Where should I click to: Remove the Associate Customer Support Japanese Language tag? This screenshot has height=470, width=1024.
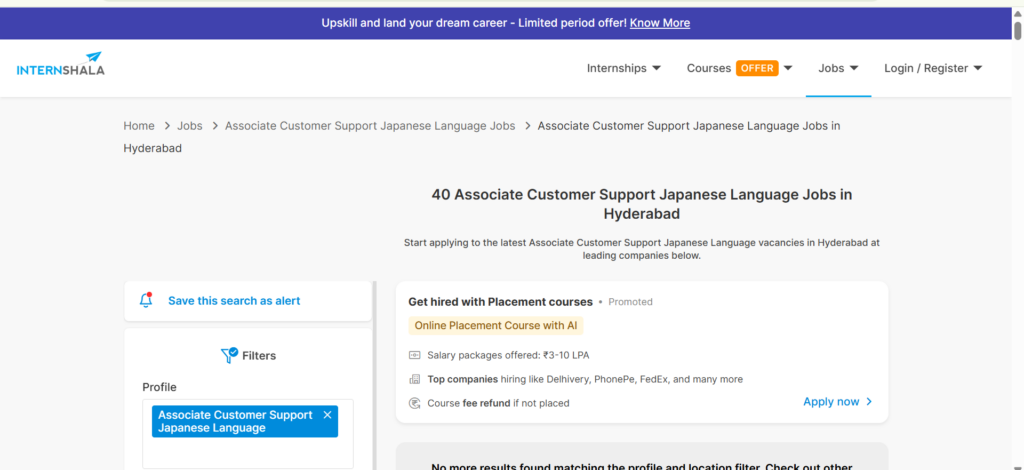tap(327, 415)
